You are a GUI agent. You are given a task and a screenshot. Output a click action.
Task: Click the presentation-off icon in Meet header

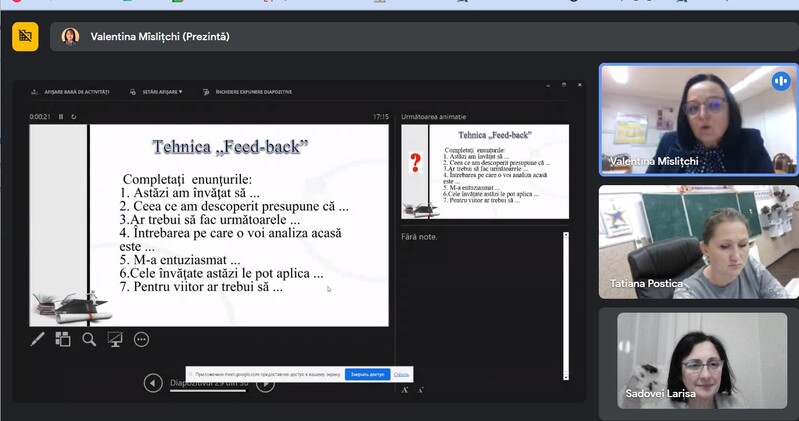coord(25,36)
